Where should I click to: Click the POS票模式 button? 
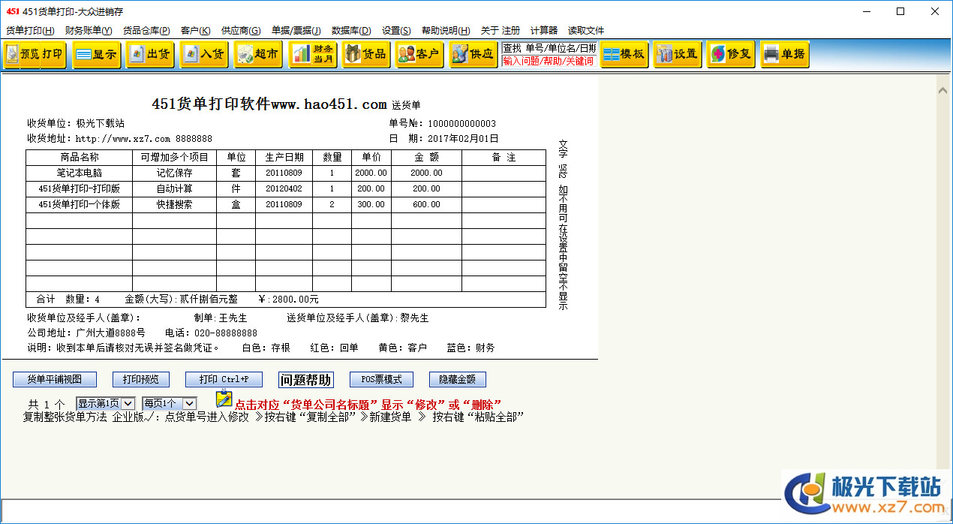382,379
